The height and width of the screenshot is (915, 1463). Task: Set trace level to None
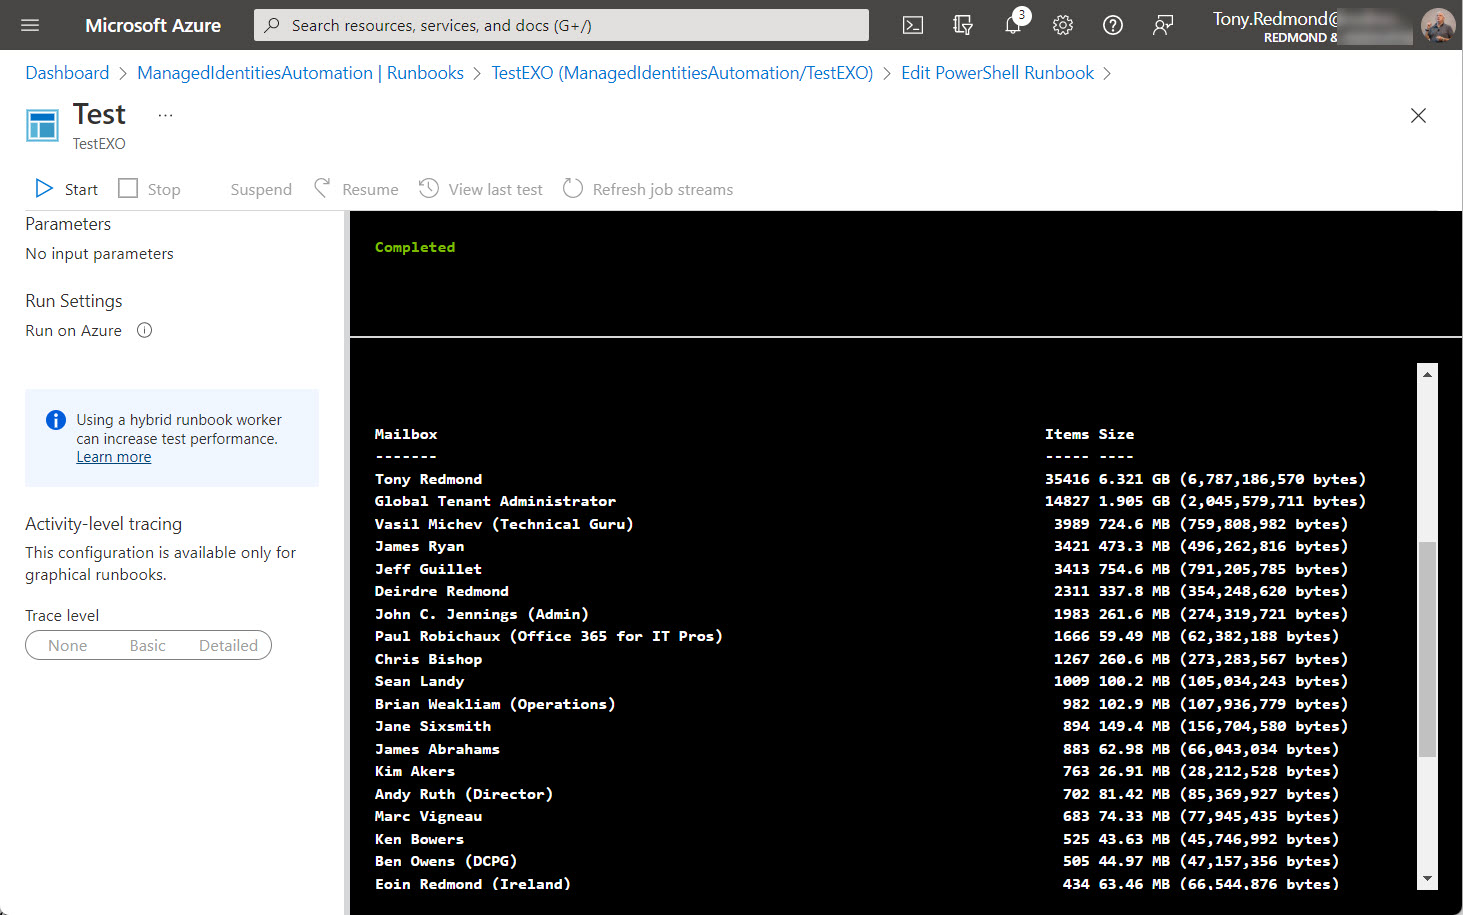coord(67,645)
